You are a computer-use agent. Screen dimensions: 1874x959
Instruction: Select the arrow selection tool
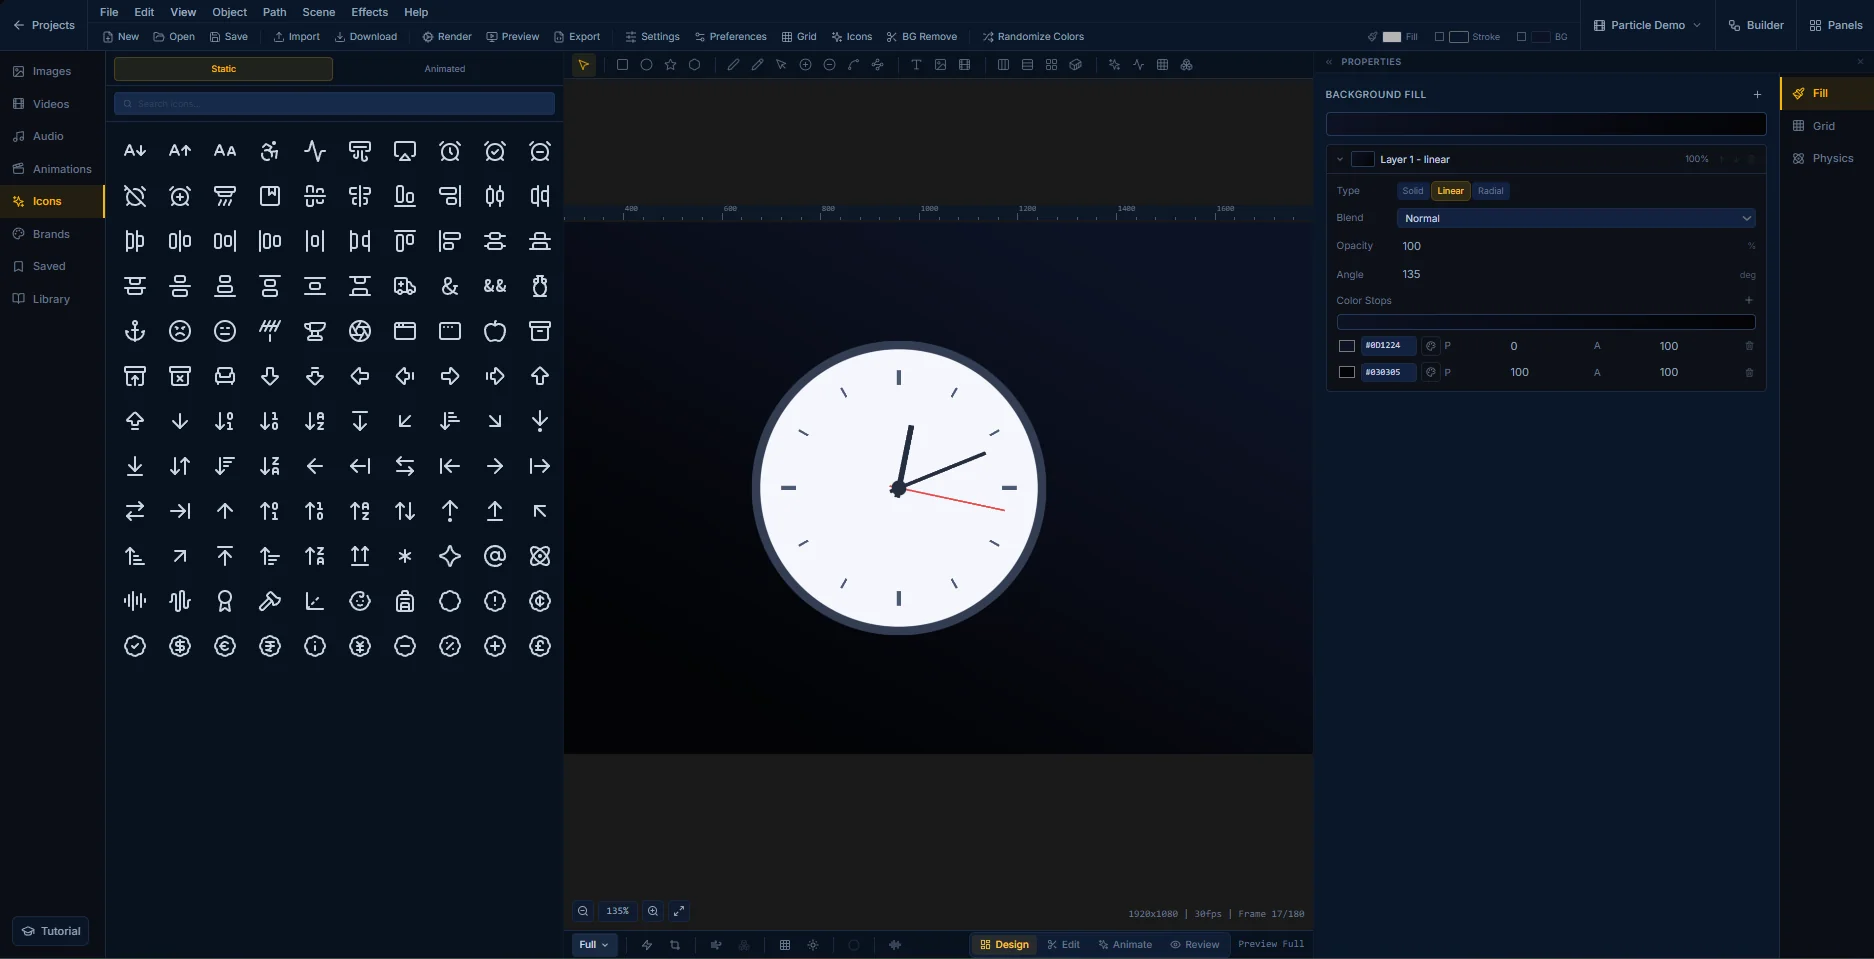pos(583,65)
